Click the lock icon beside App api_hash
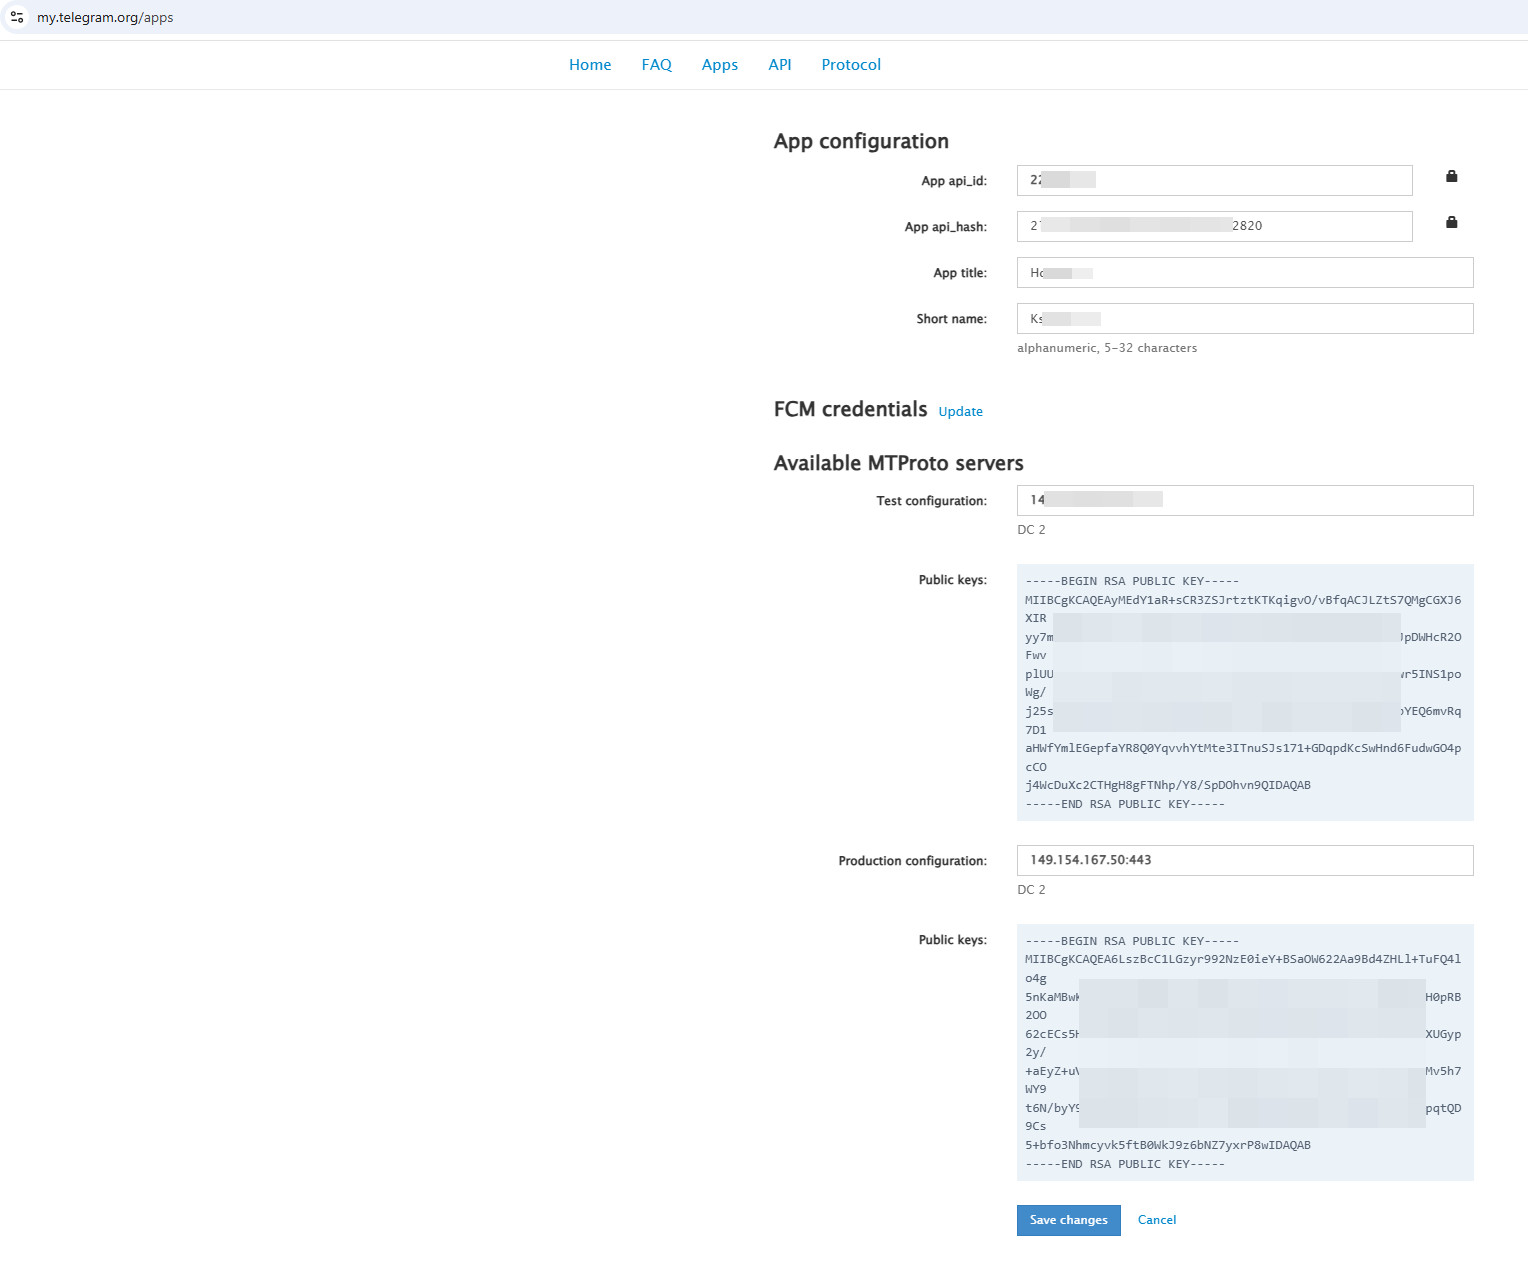Image resolution: width=1528 pixels, height=1266 pixels. click(1452, 222)
